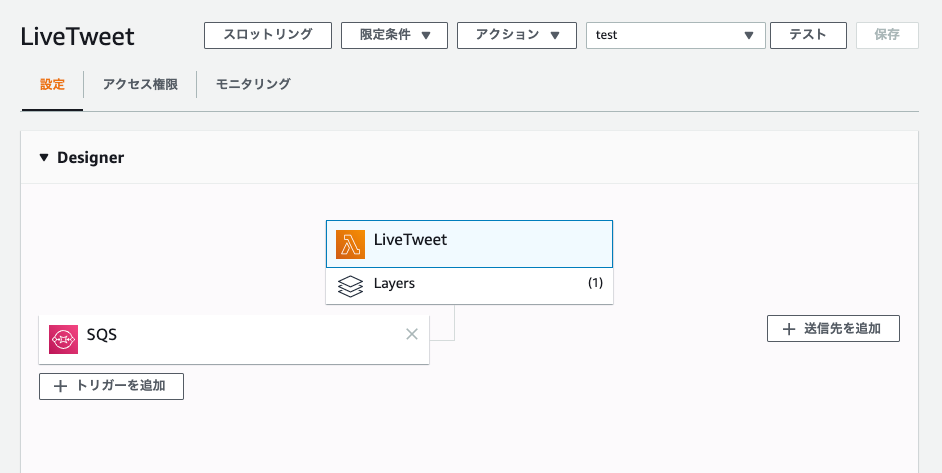Click the スロットリング button
Screen dimensions: 942x473
[x=268, y=35]
